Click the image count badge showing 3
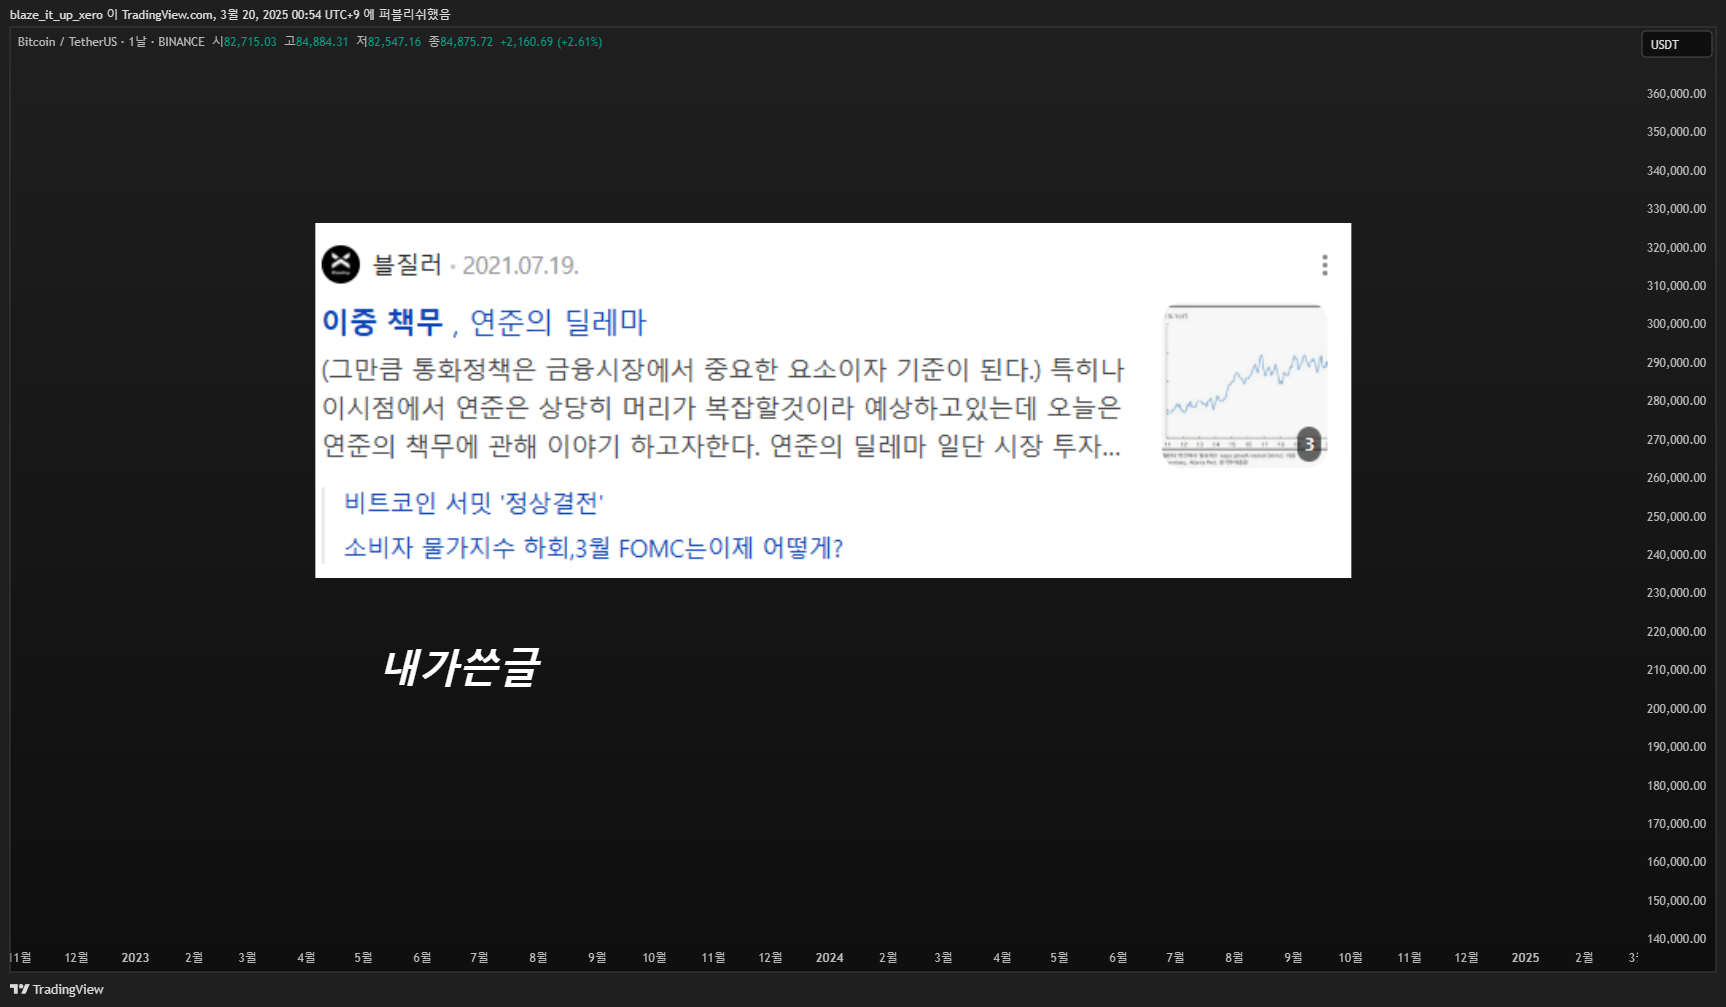Screen dimensions: 1726x1007 1309,444
